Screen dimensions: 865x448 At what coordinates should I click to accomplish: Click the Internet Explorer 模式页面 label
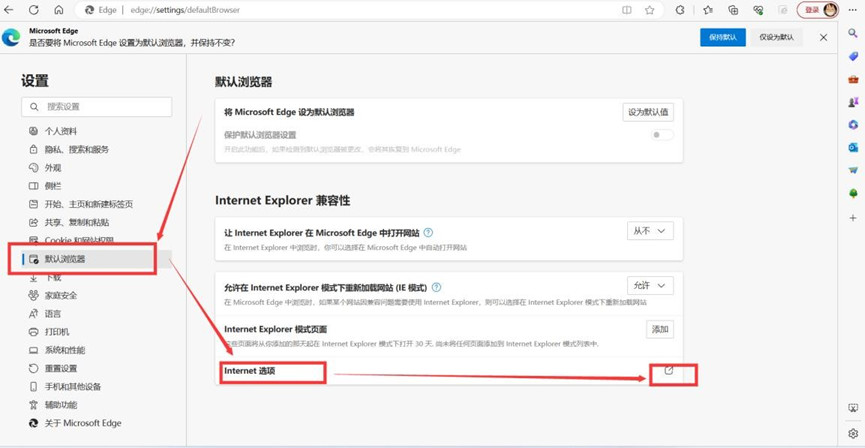click(x=275, y=329)
